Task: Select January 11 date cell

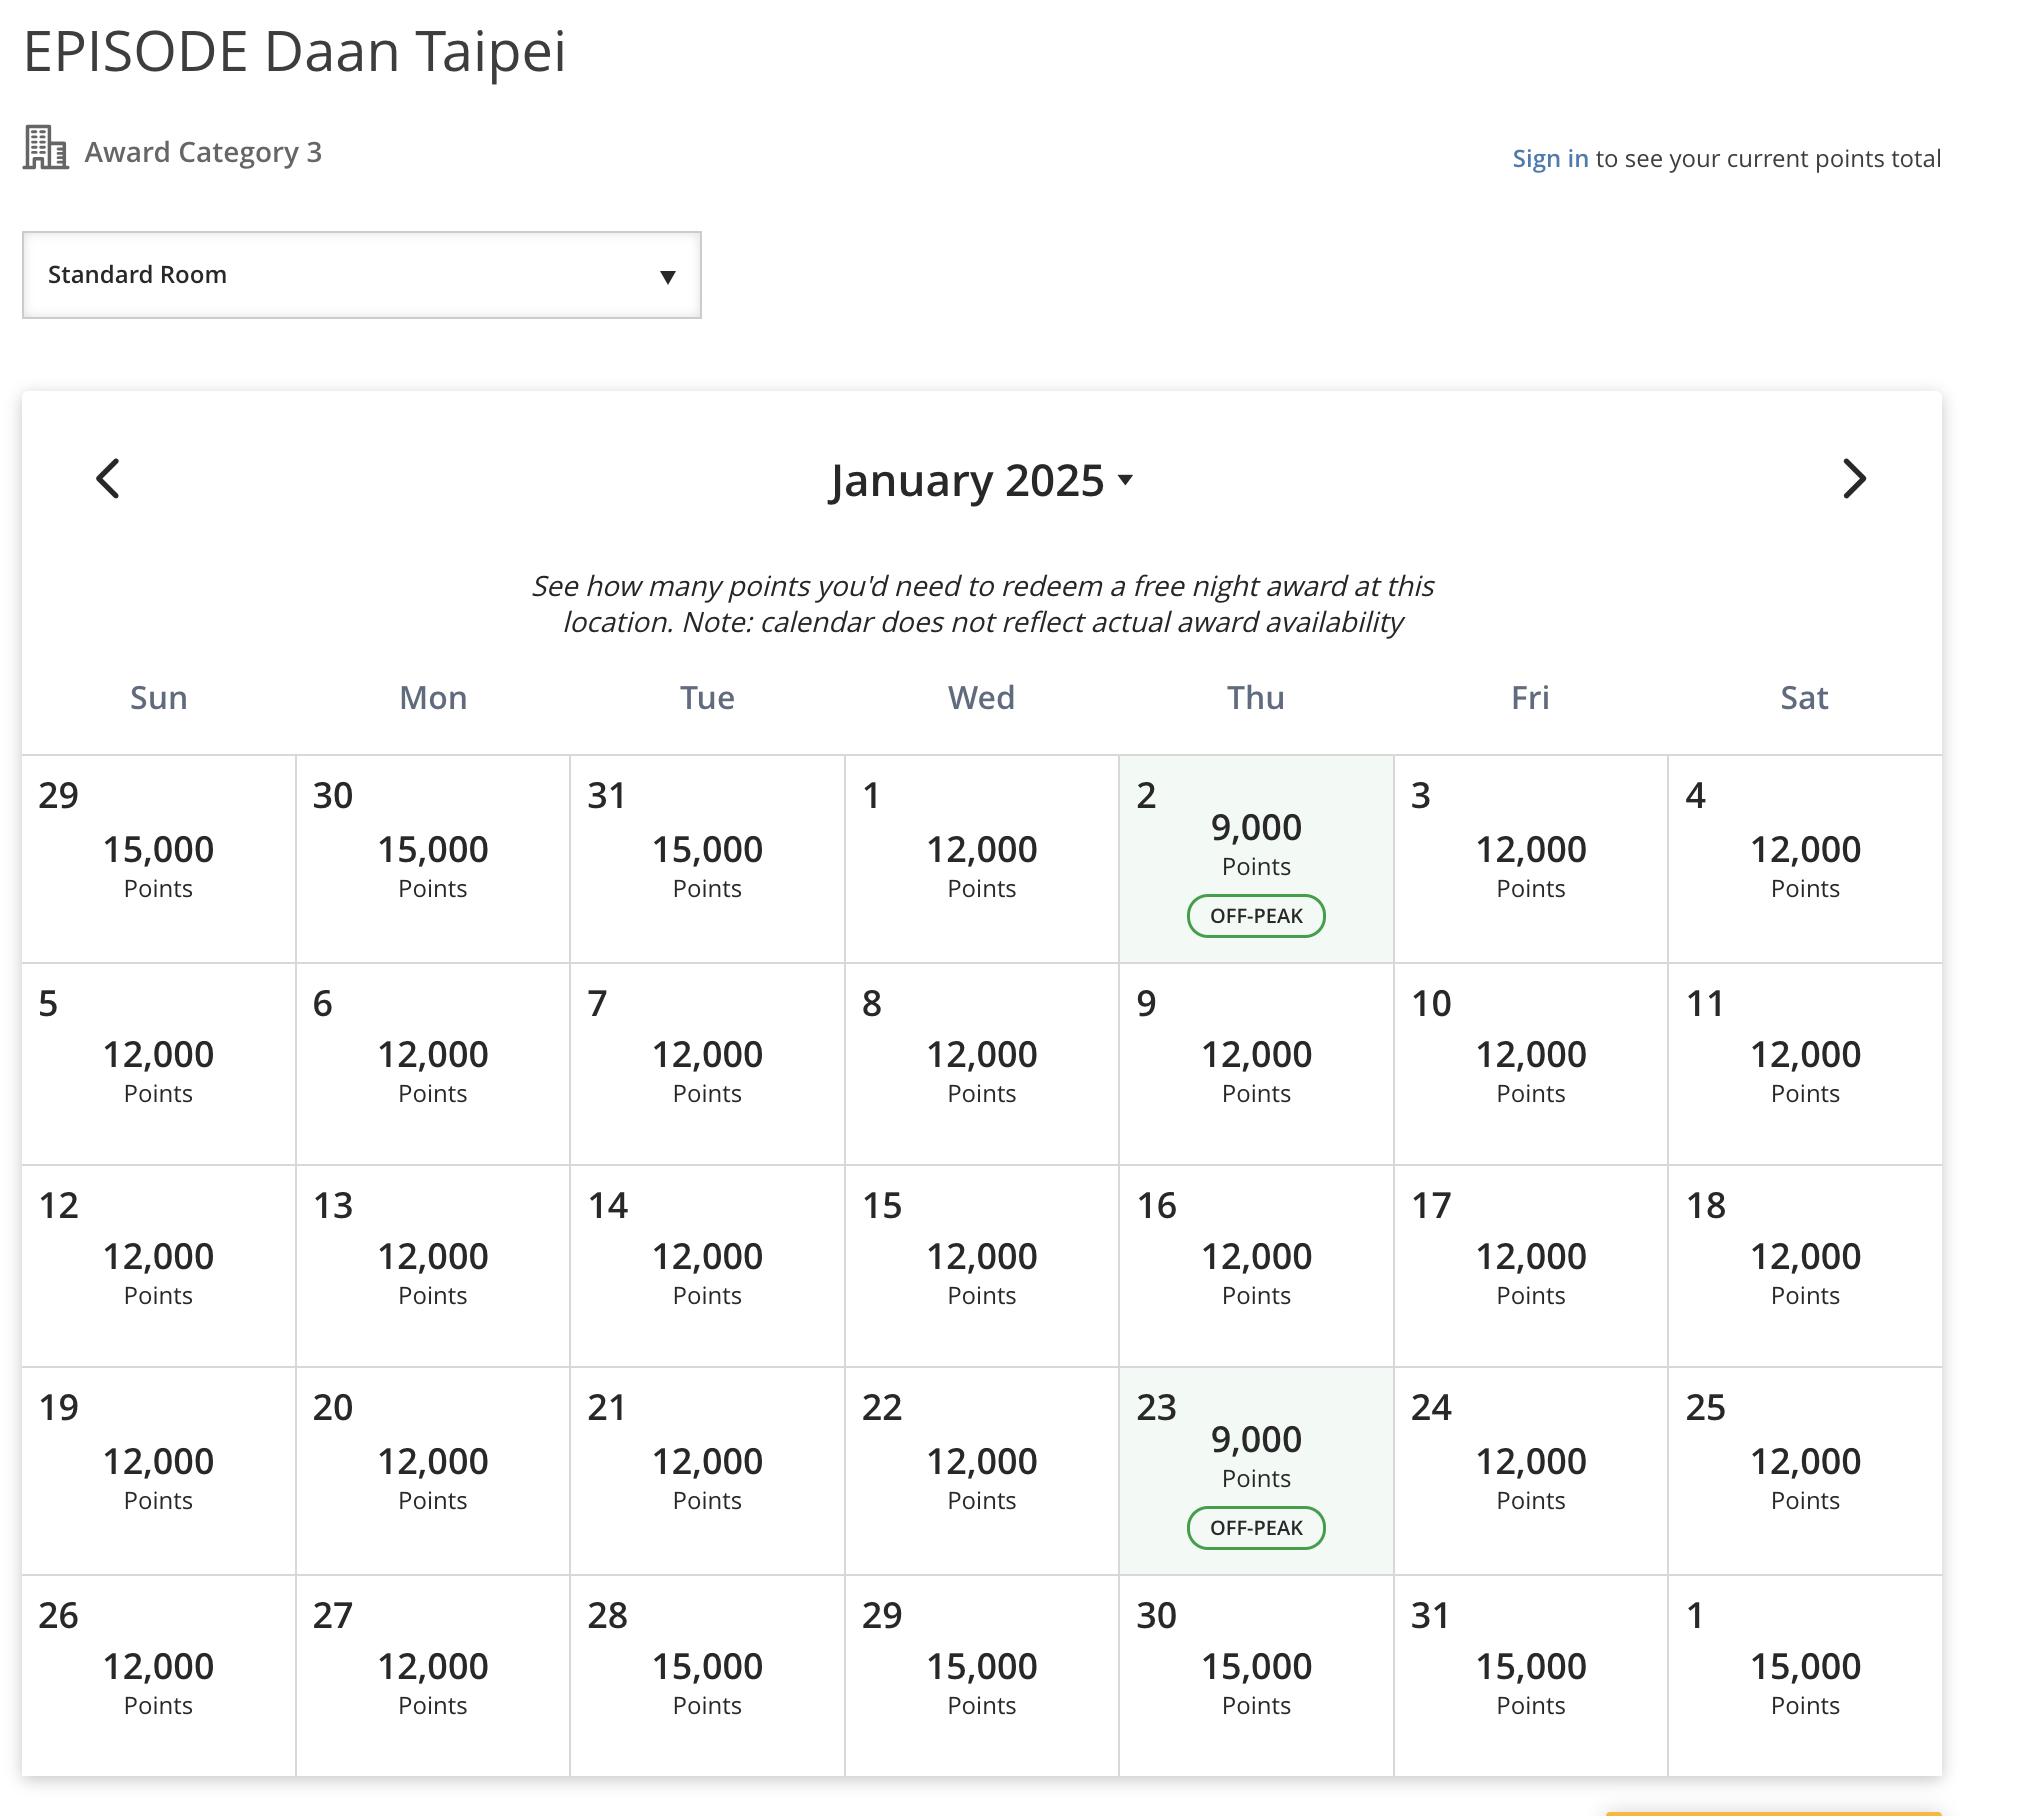Action: coord(1805,1064)
